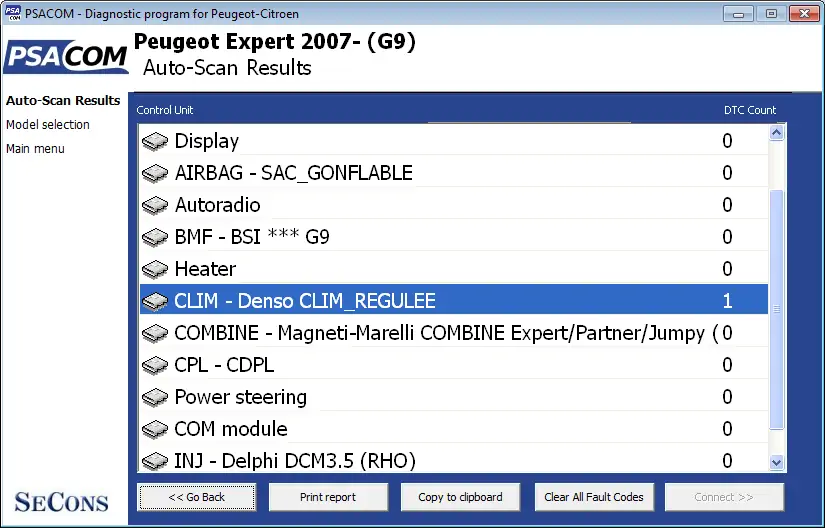The width and height of the screenshot is (825, 528).
Task: Select the Heater entry text
Action: (205, 269)
